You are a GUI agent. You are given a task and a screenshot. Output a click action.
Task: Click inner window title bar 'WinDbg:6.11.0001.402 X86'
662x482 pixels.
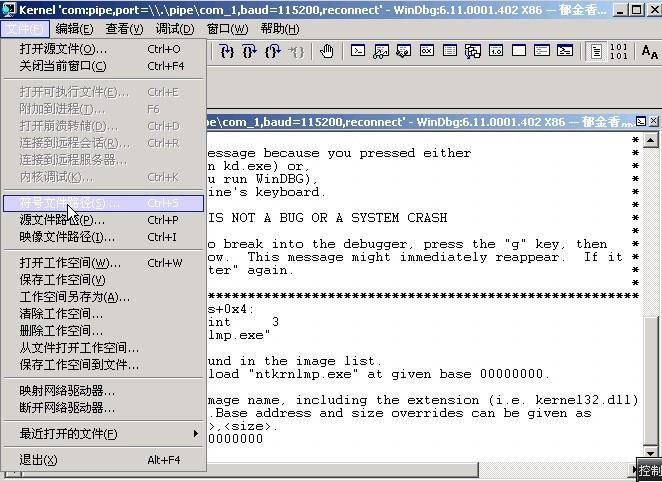click(x=491, y=122)
